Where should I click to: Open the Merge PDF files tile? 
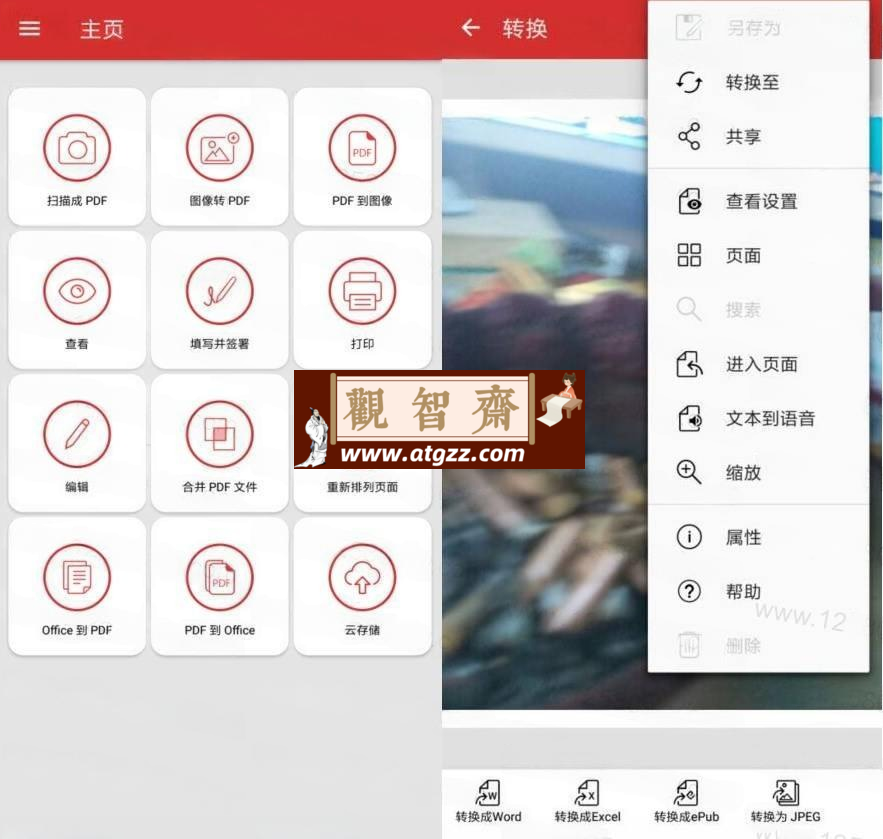click(x=220, y=443)
